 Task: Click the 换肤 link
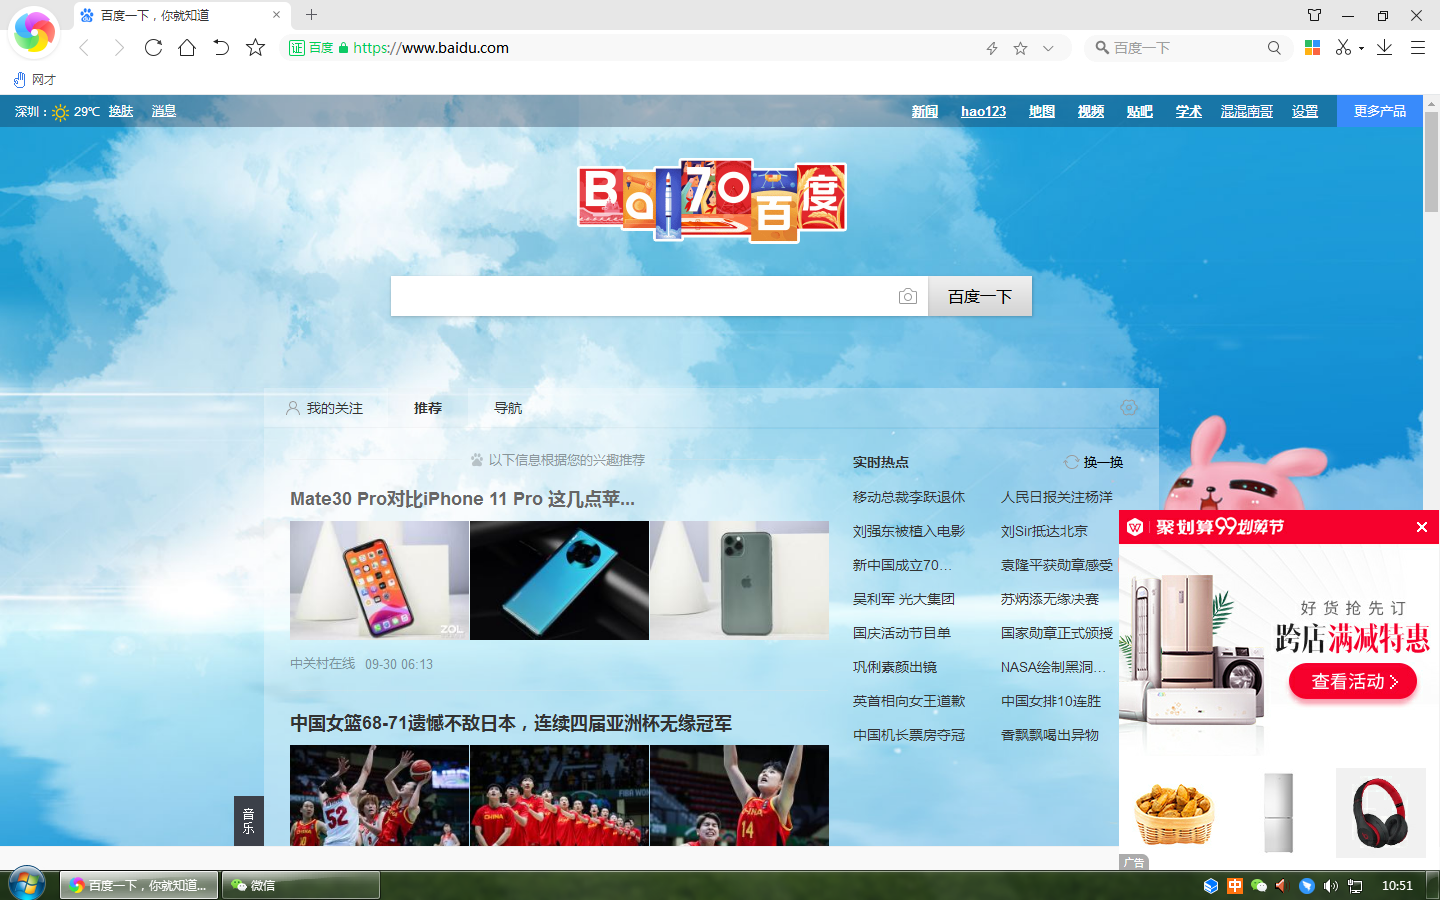click(121, 111)
